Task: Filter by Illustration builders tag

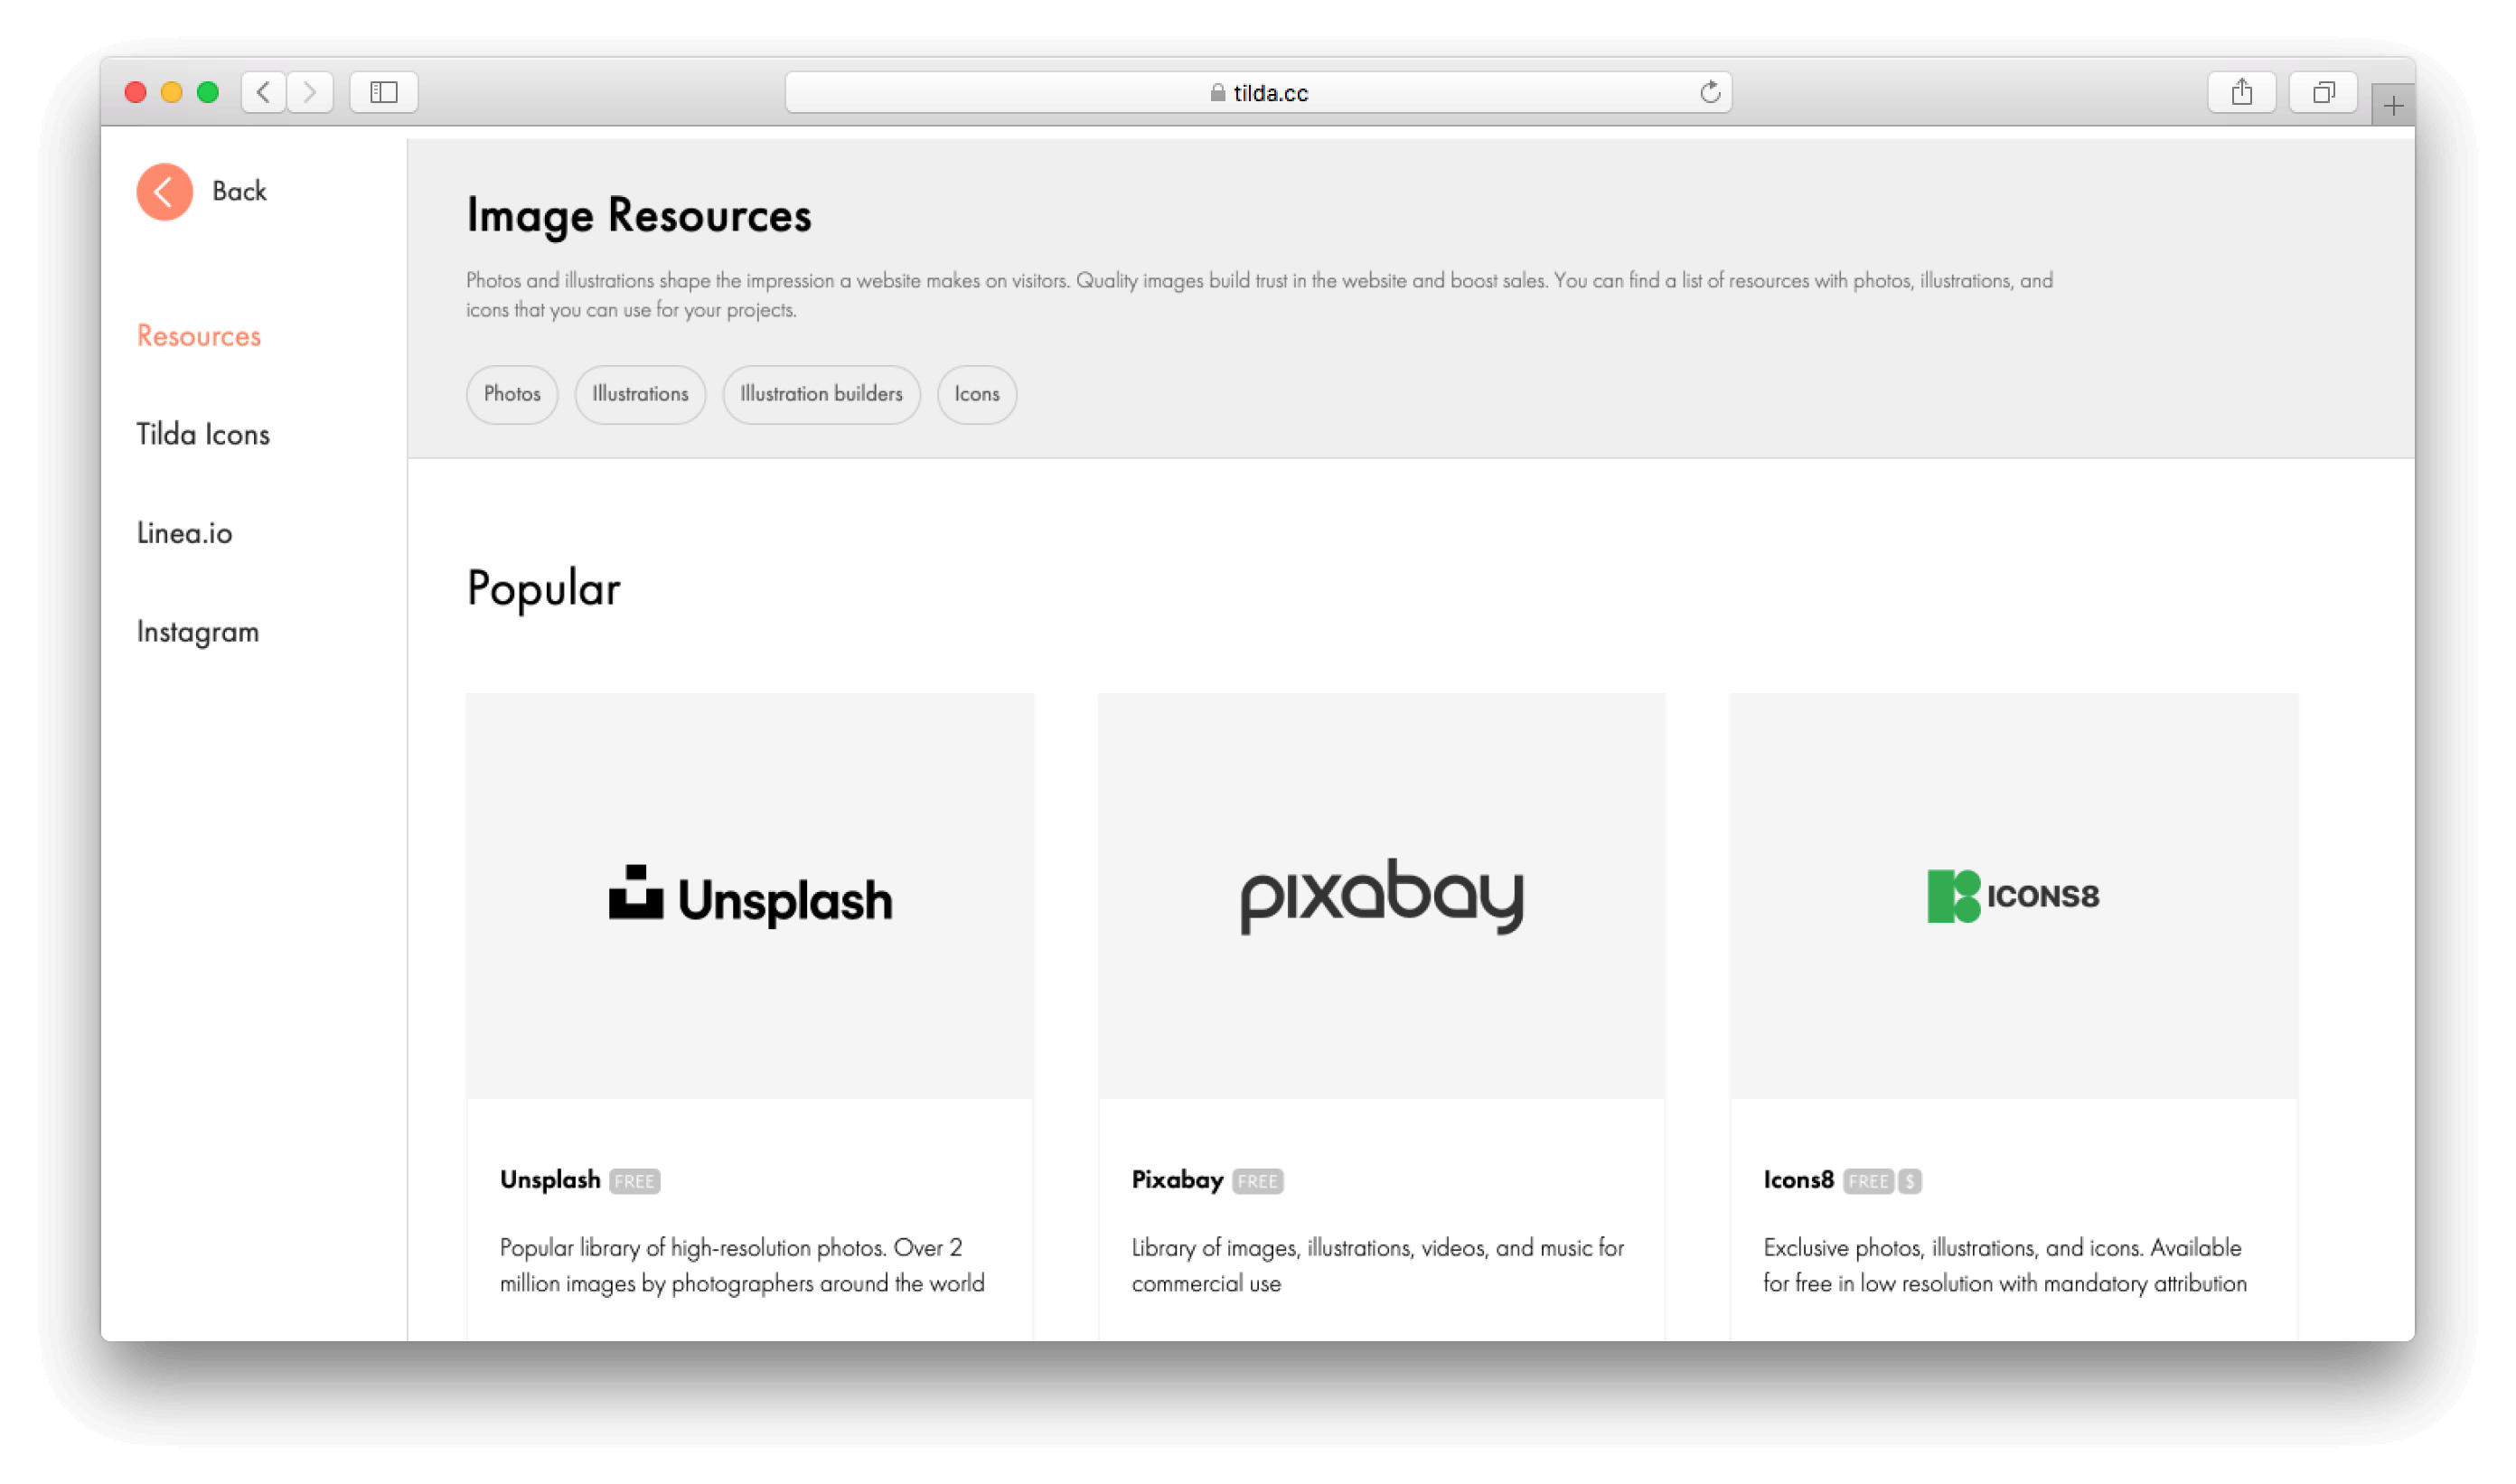Action: [x=821, y=394]
